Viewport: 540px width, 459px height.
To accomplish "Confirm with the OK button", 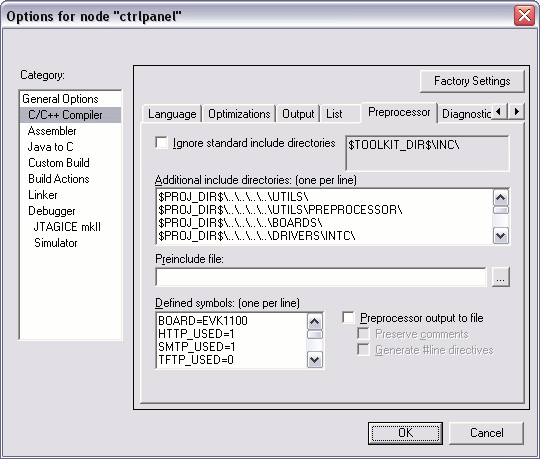I will (x=405, y=433).
